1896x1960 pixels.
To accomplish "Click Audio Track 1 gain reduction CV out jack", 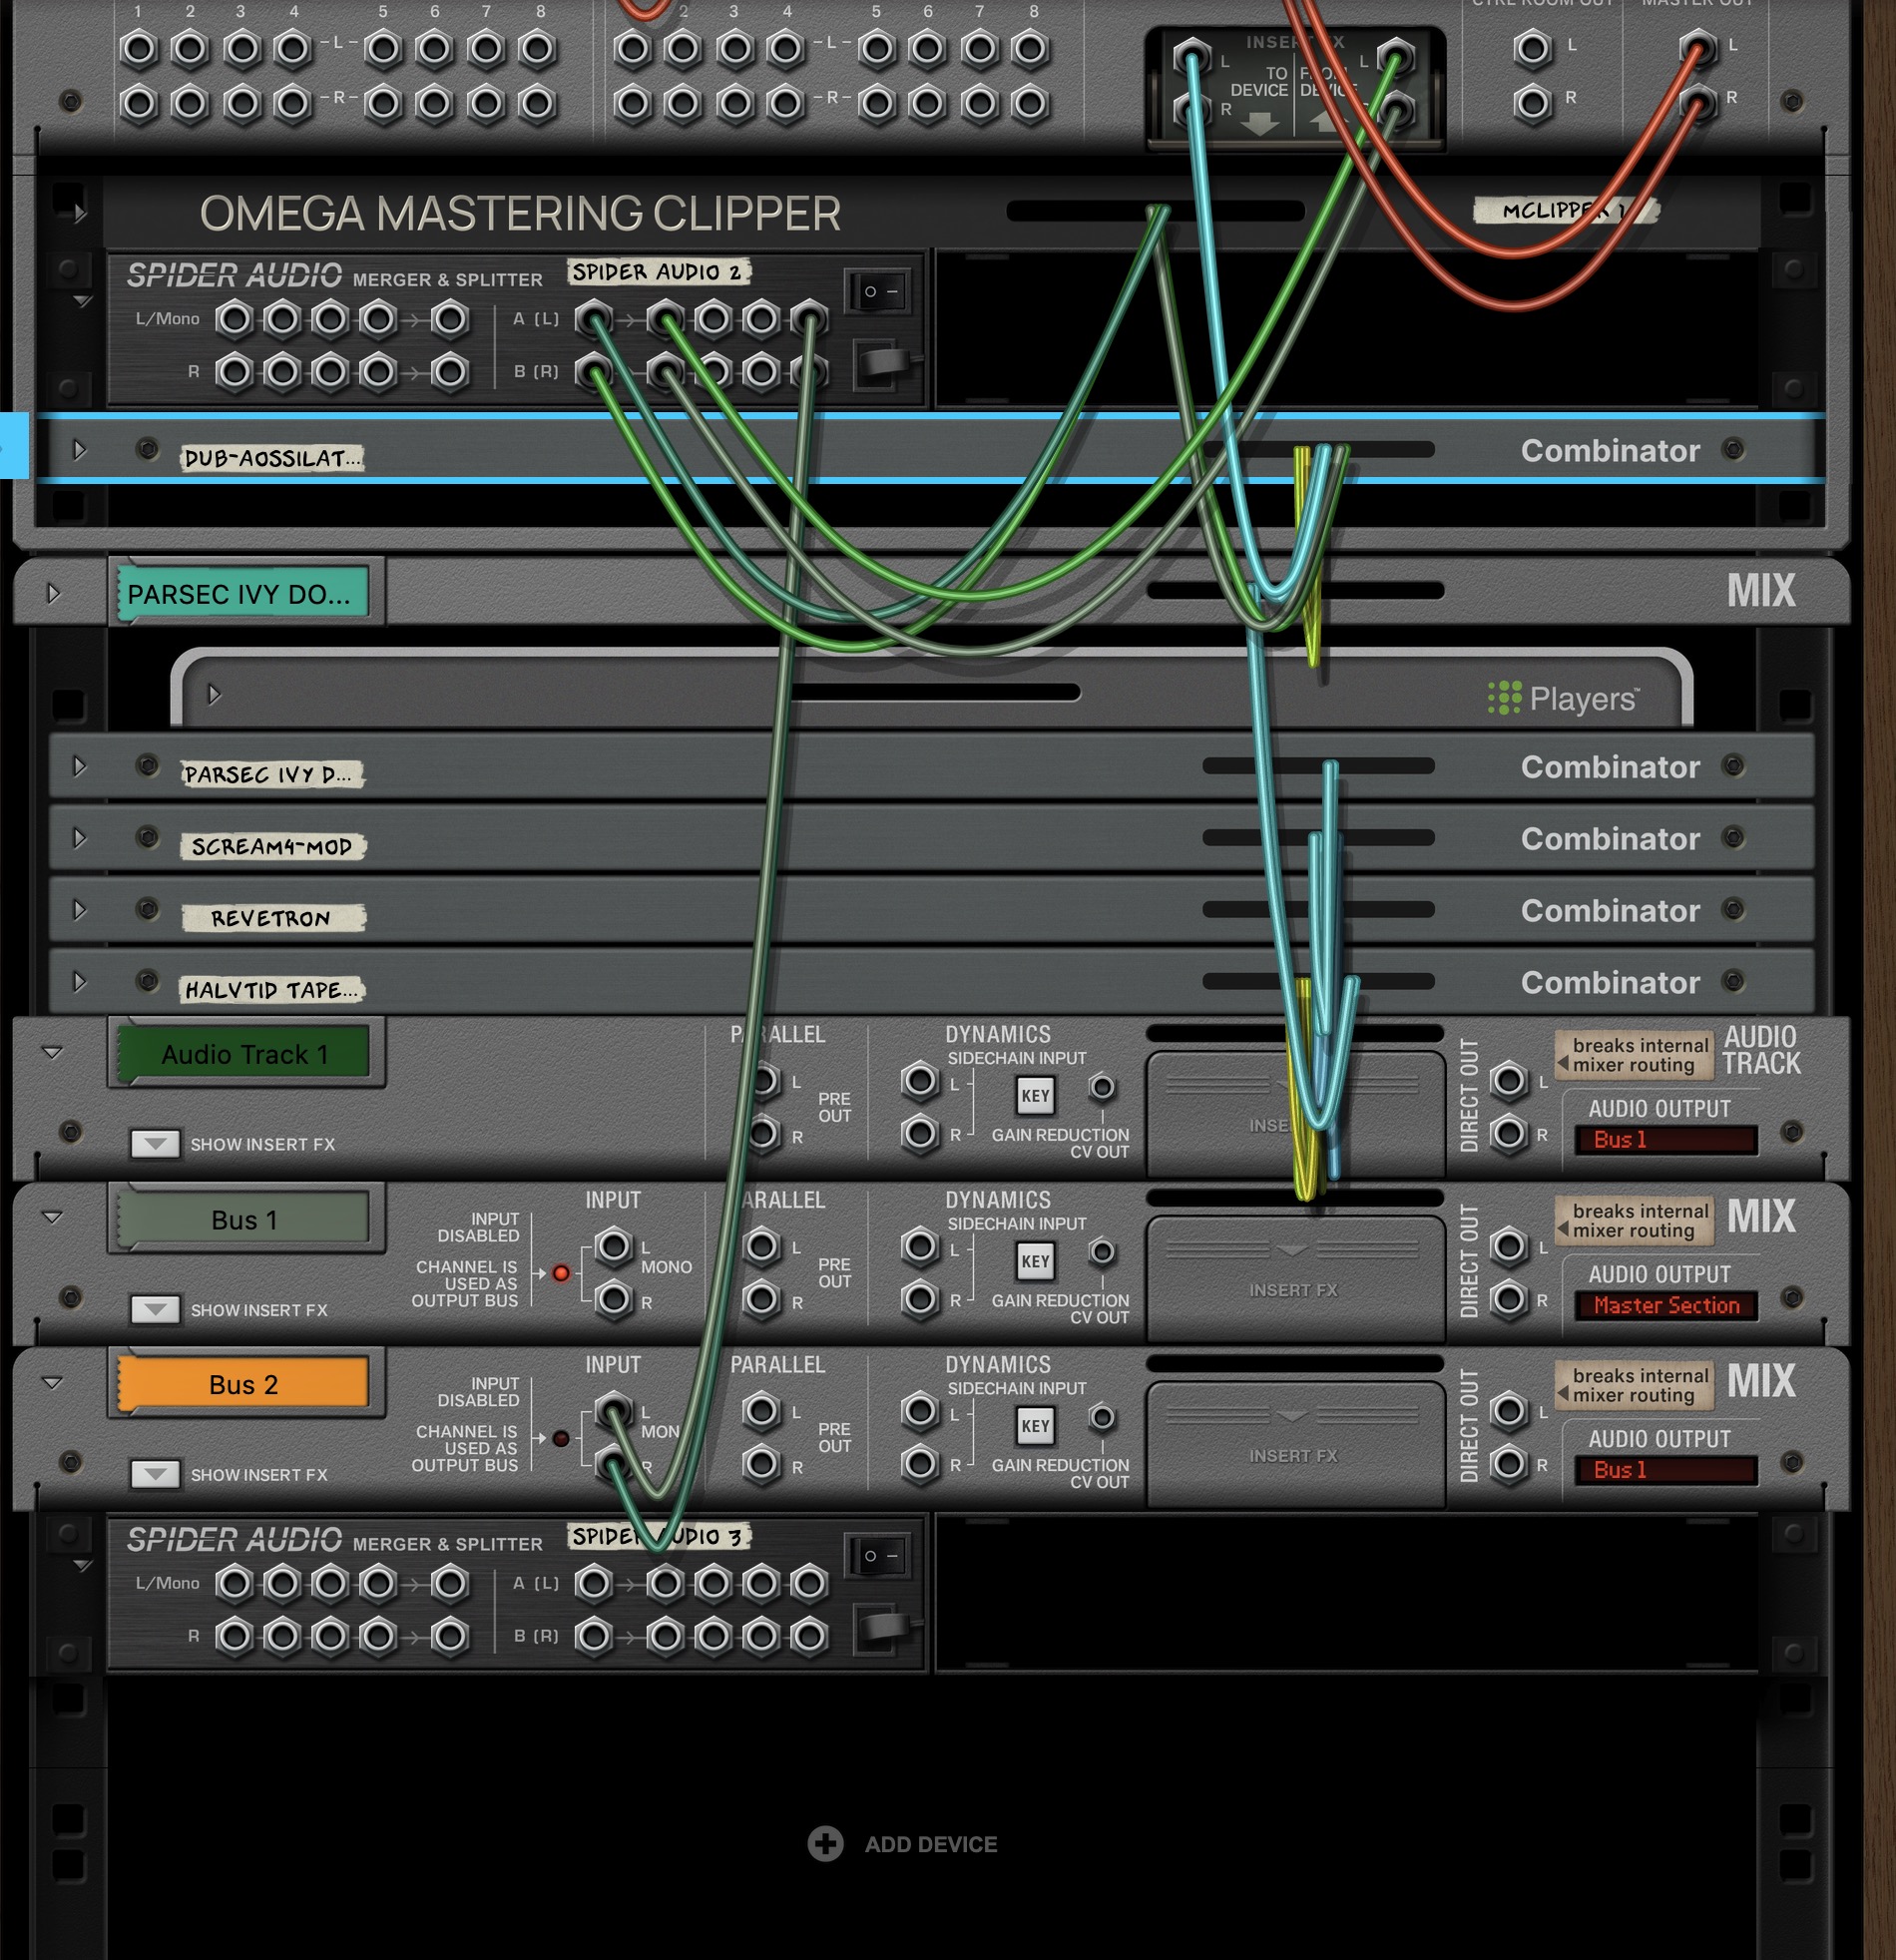I will (x=1101, y=1087).
